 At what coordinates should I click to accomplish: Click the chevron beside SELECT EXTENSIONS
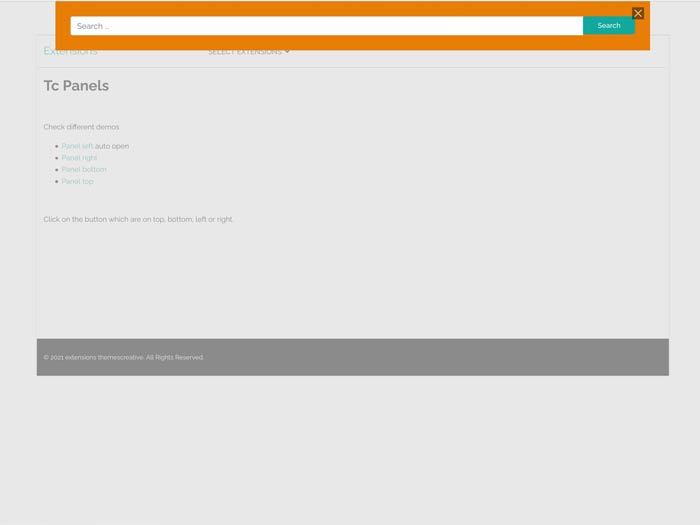coord(287,52)
